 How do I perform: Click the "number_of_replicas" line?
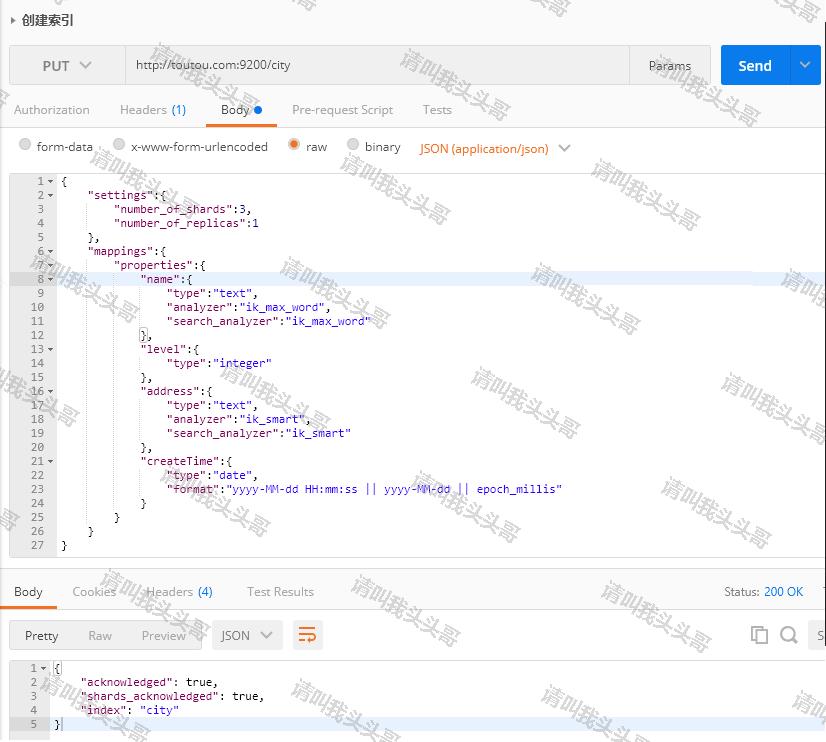point(186,223)
